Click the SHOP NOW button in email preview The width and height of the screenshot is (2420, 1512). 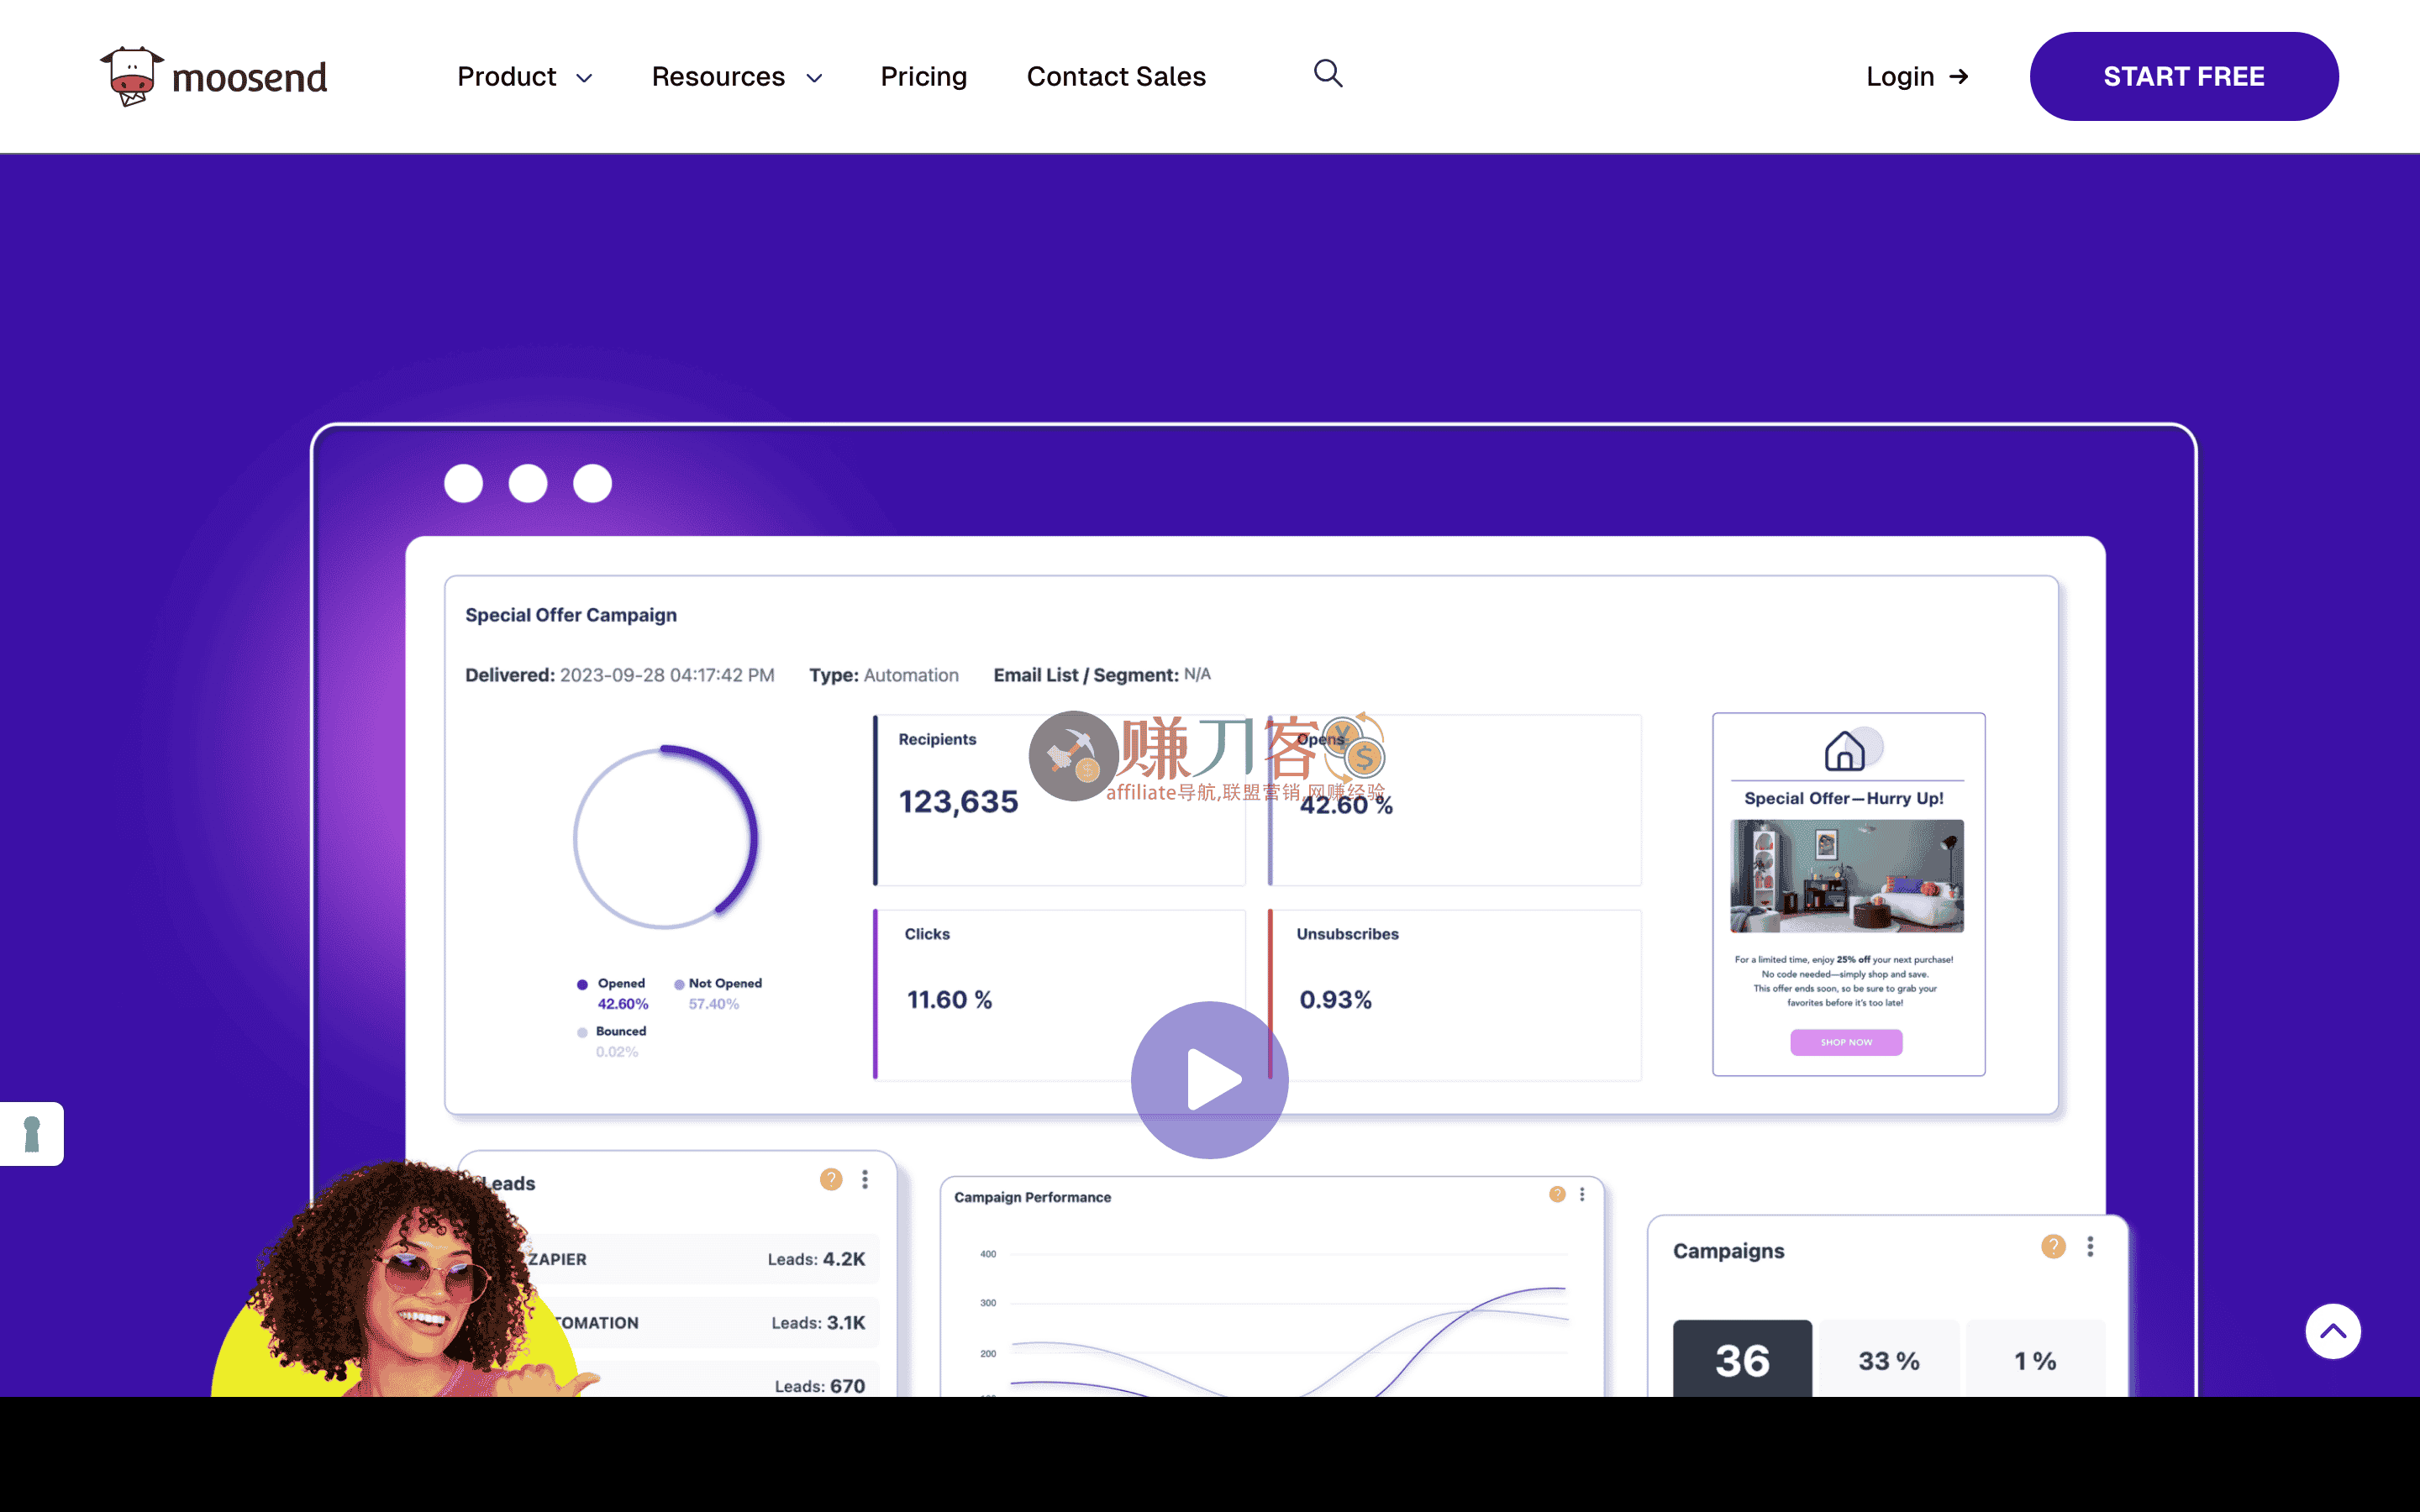1846,1042
